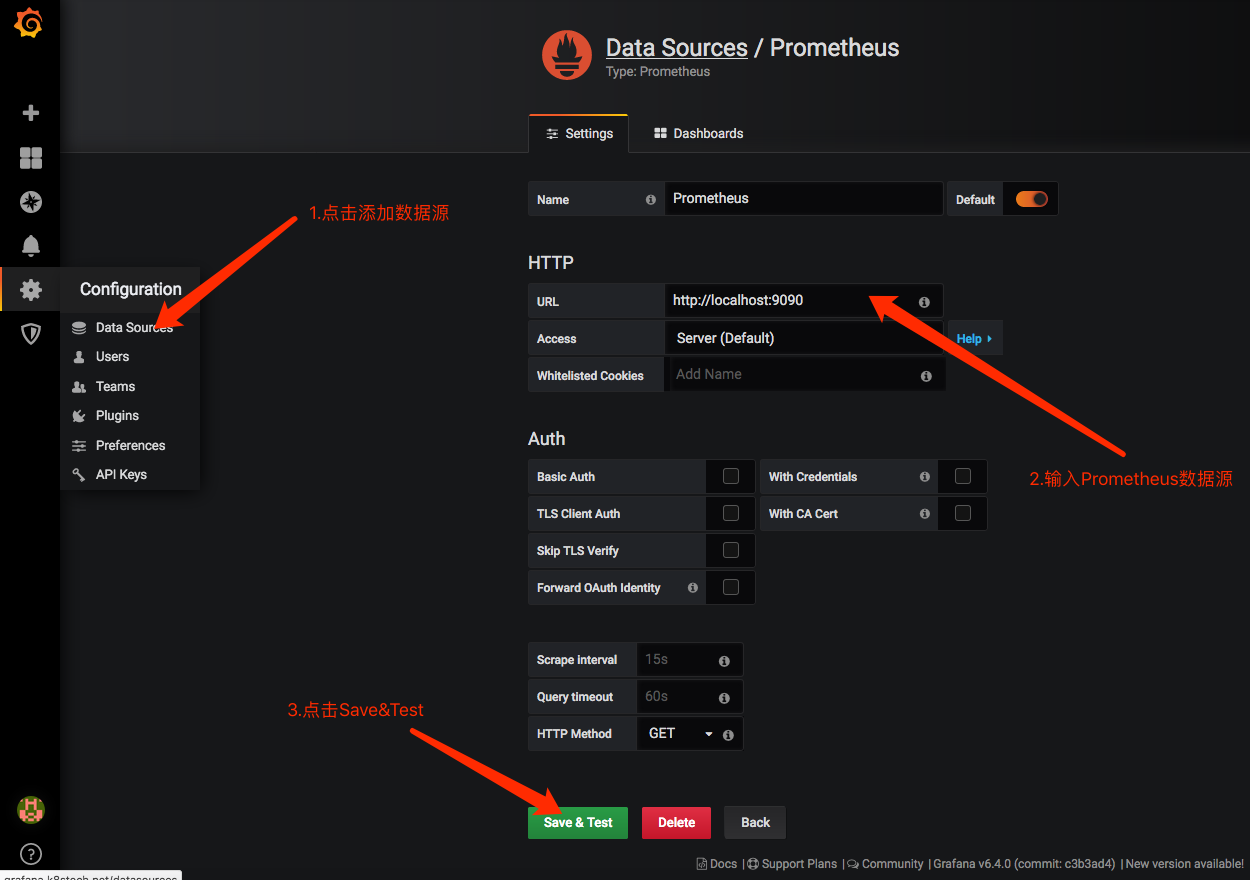Viewport: 1250px width, 880px height.
Task: Toggle the Default switch for this datasource
Action: [x=1030, y=198]
